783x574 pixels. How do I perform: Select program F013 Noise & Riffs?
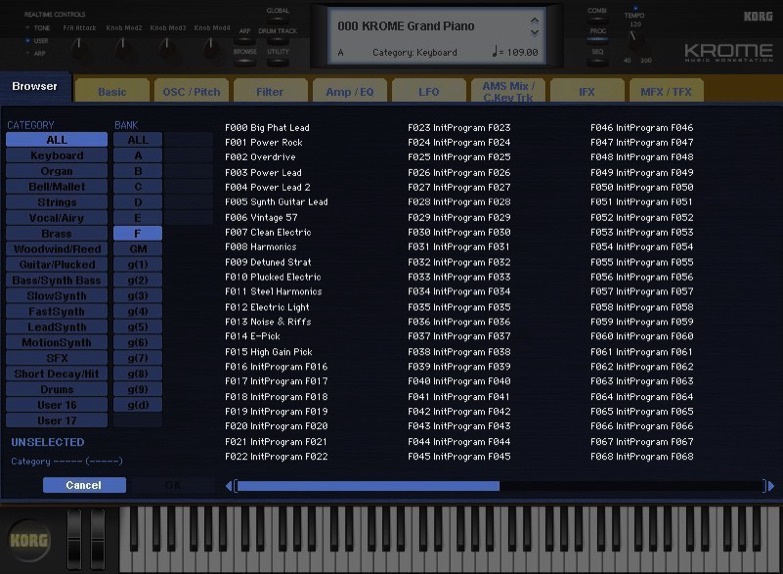(x=268, y=322)
